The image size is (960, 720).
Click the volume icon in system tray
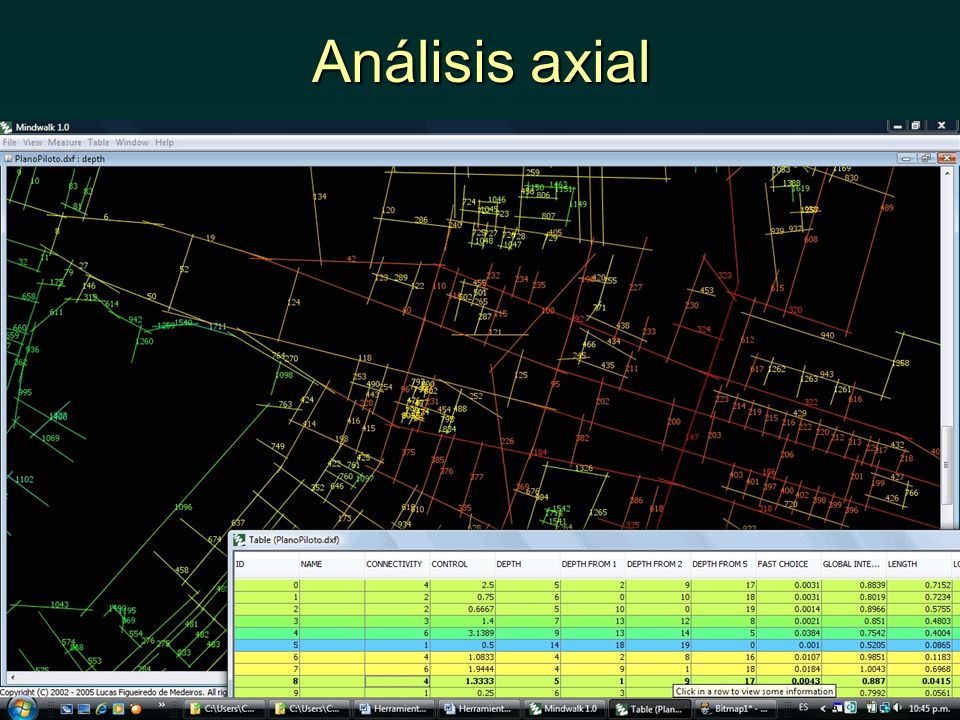pyautogui.click(x=898, y=708)
